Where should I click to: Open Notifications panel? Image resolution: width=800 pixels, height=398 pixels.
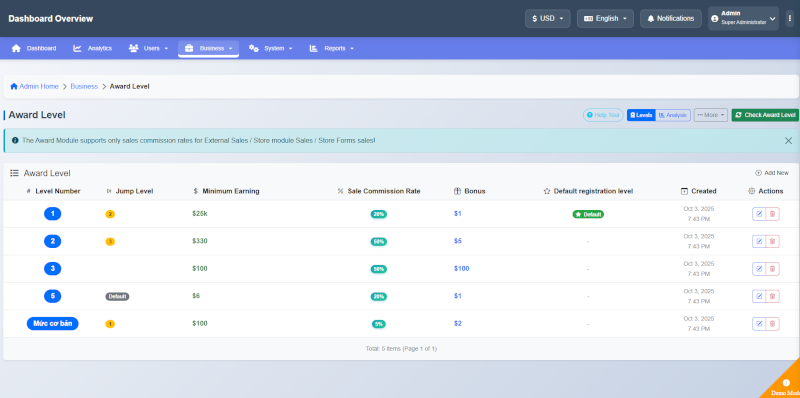[670, 18]
